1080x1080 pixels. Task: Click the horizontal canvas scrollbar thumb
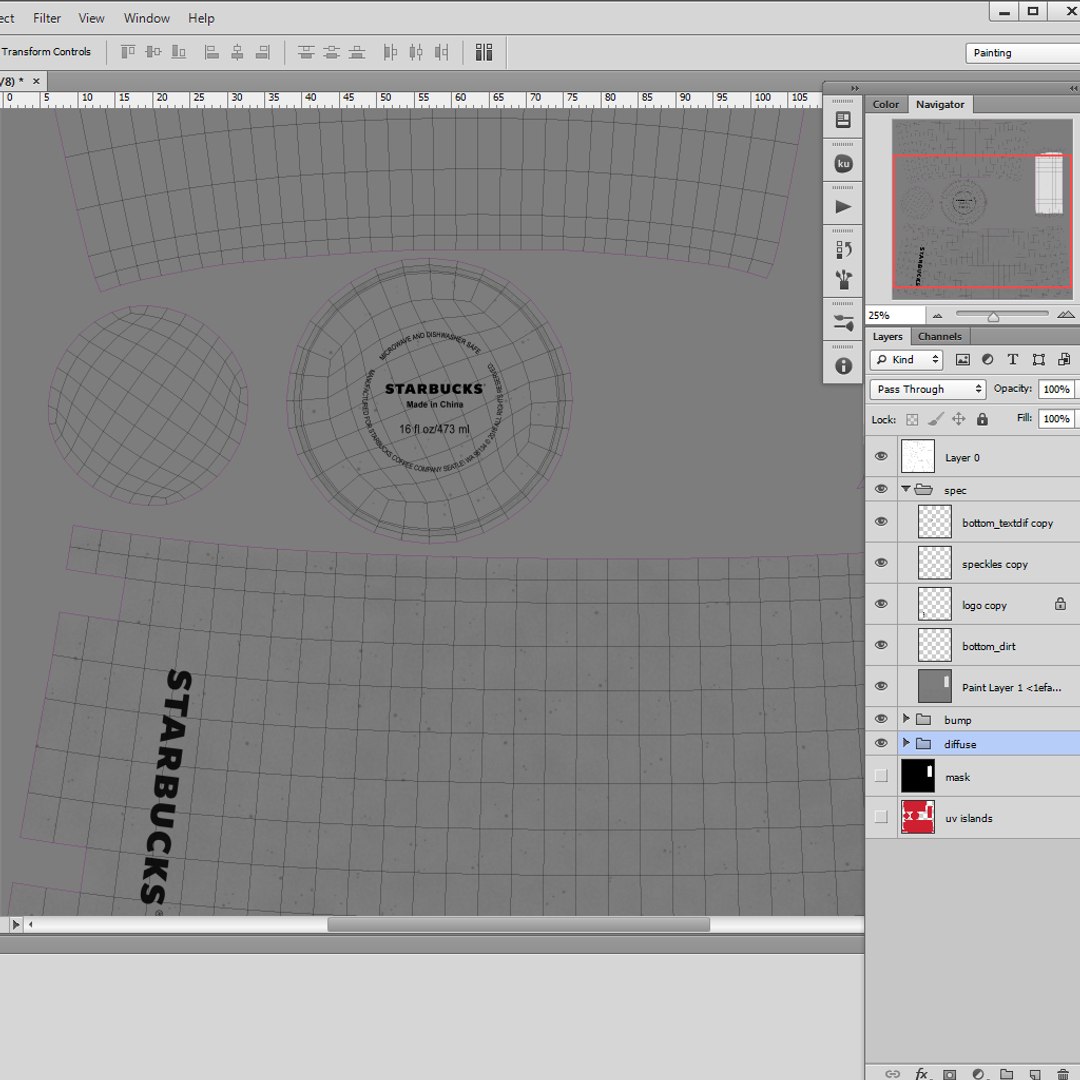click(519, 924)
